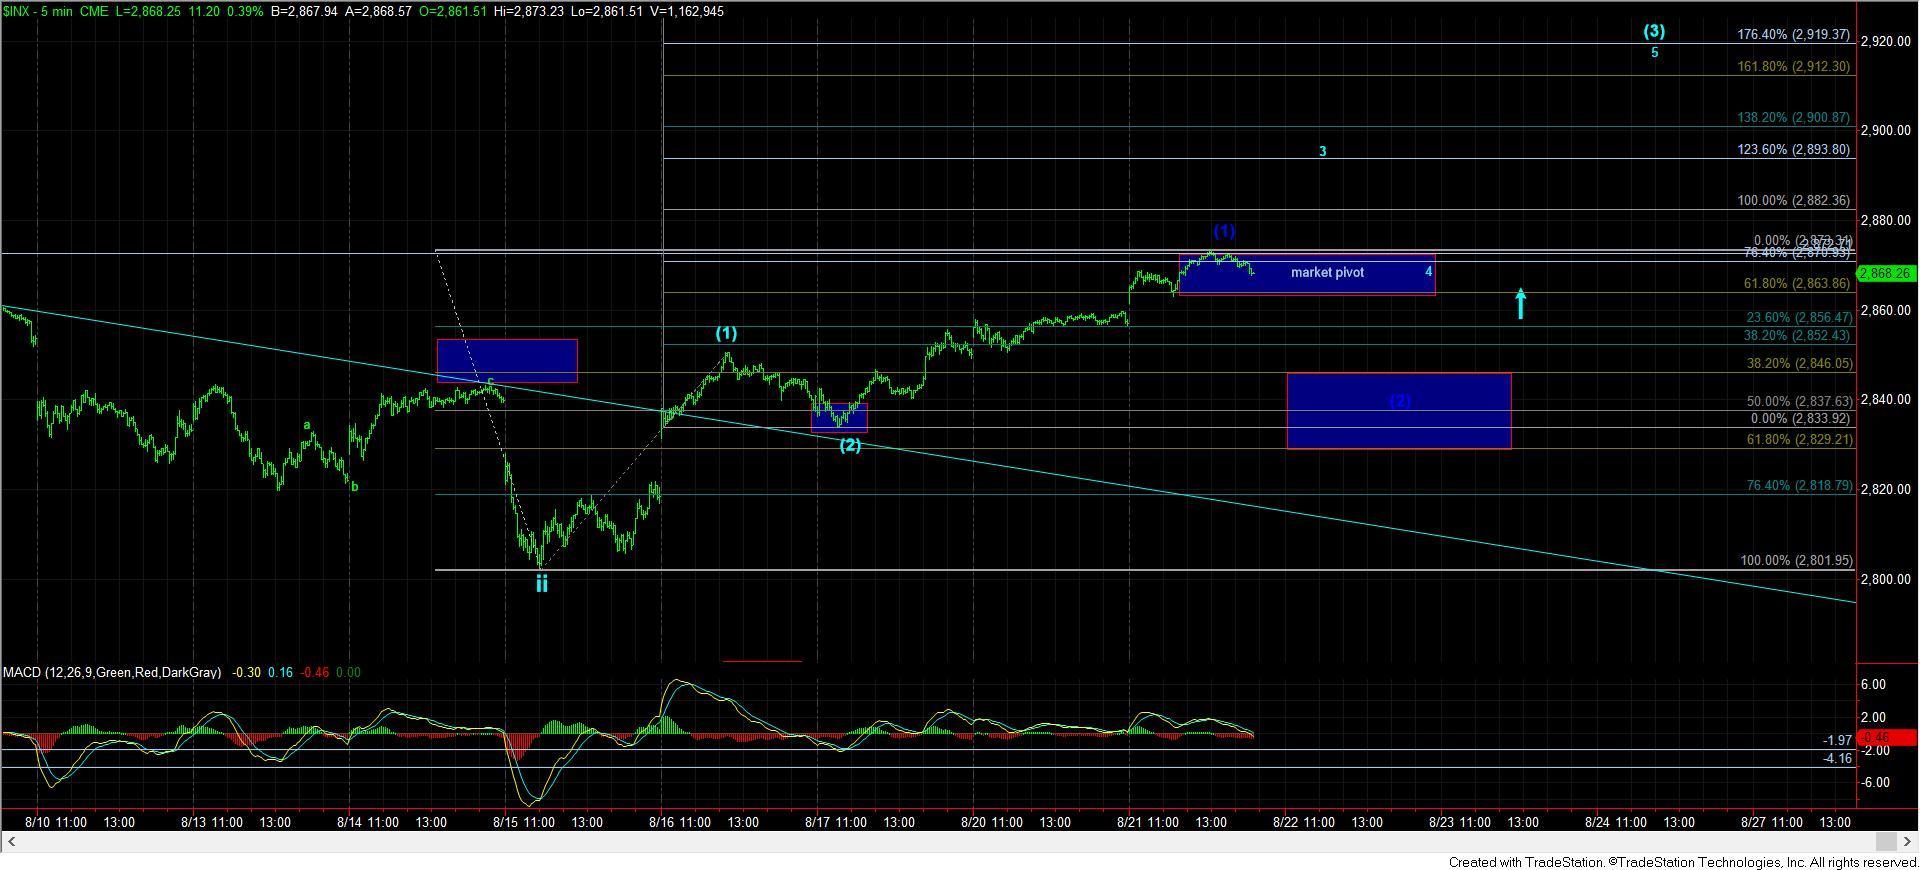Select the 'market pivot' blue box
The image size is (1920, 870).
click(1306, 274)
